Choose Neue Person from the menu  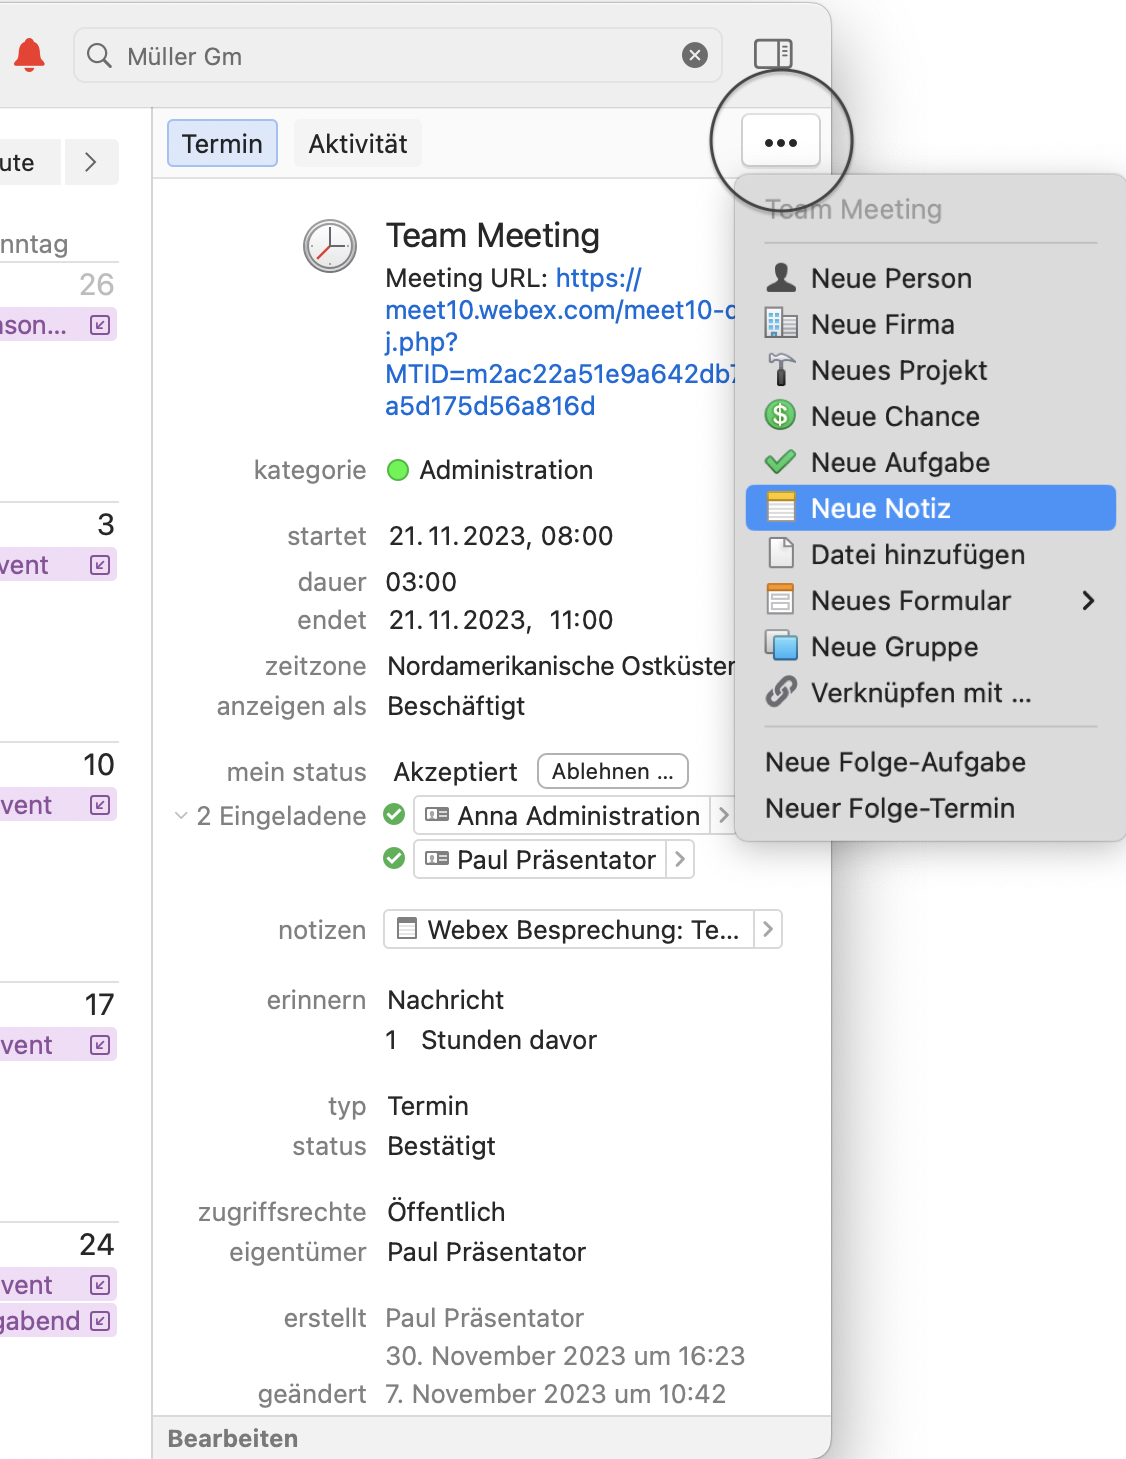click(891, 278)
